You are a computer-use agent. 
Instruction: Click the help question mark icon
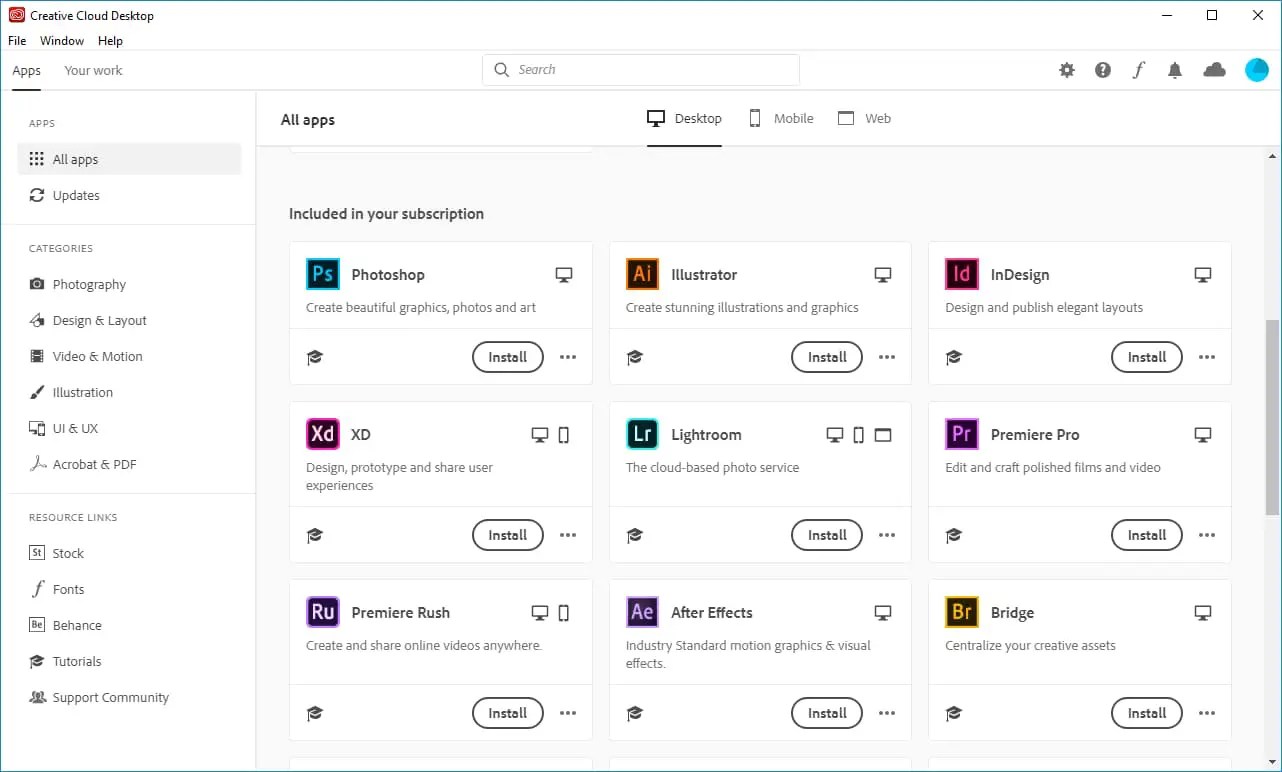pos(1103,70)
